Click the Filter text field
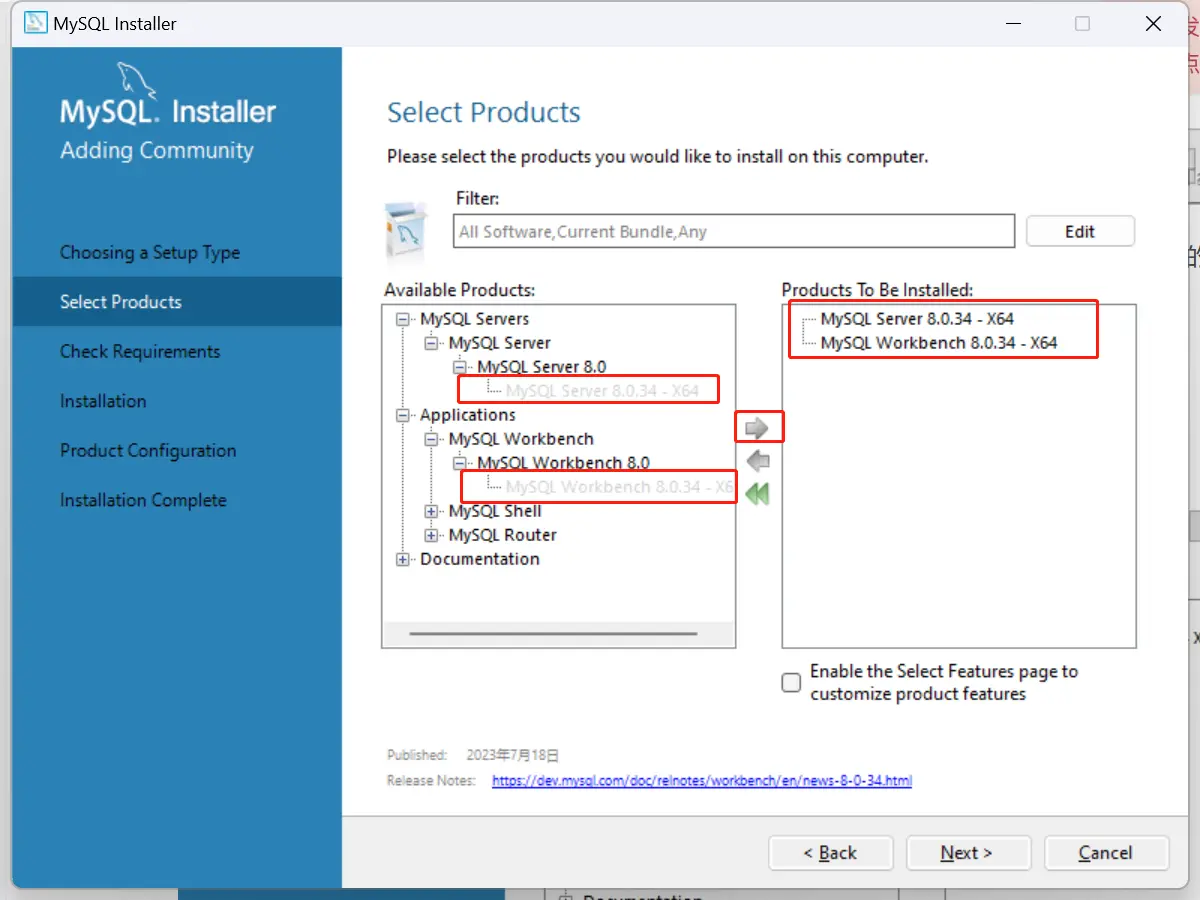The image size is (1200, 900). pyautogui.click(x=734, y=231)
